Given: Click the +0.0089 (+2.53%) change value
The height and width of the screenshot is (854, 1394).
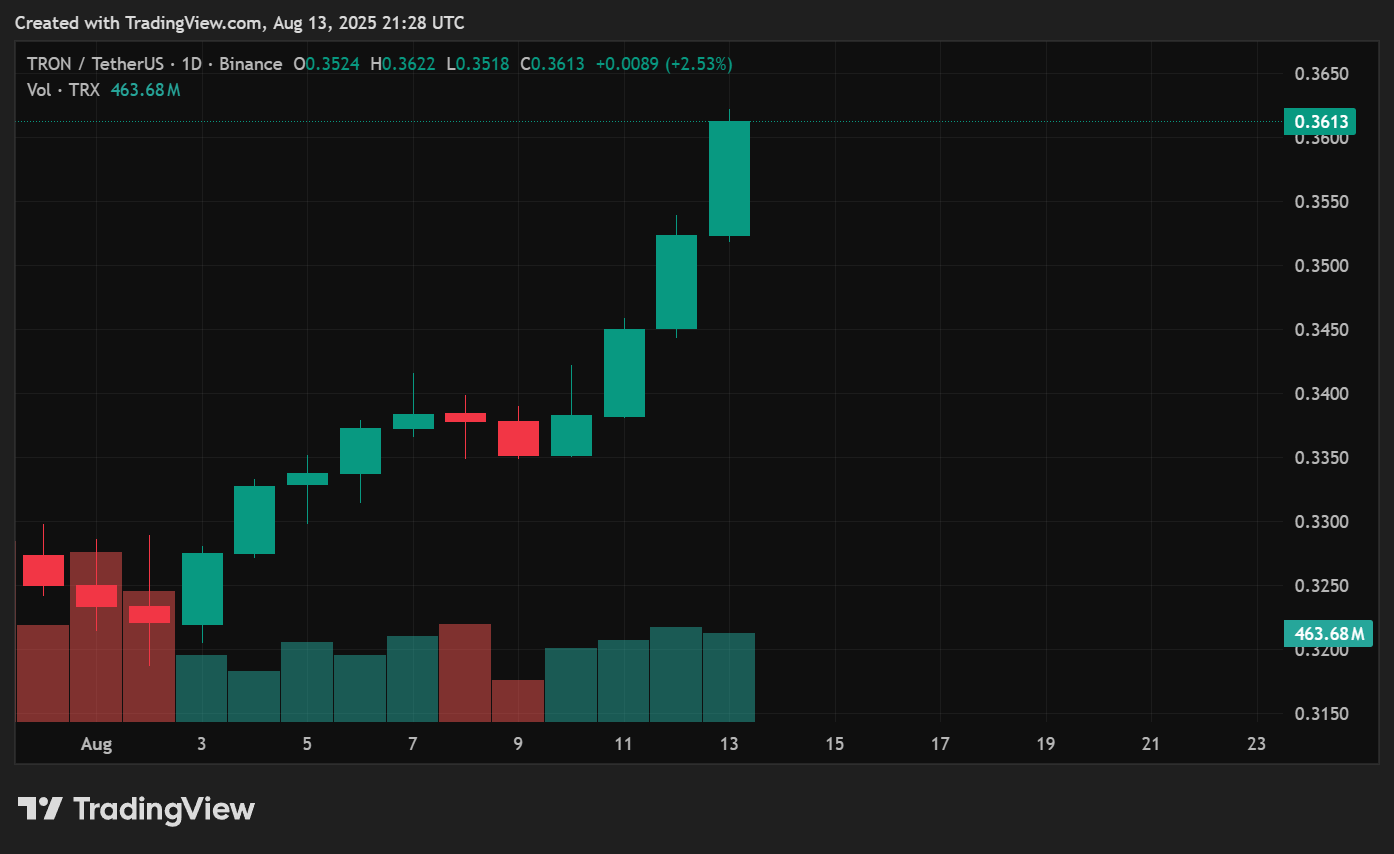Looking at the screenshot, I should 664,64.
